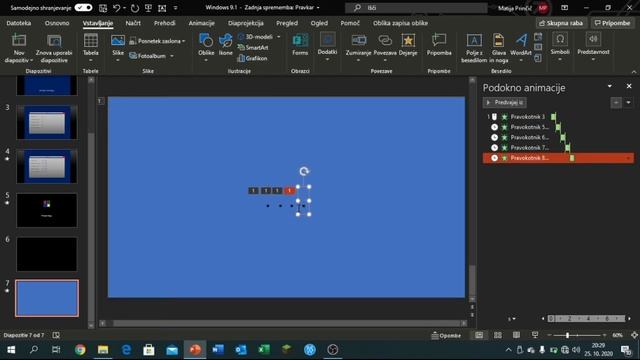Select Pravokotnik 5 animation entry

558,127
